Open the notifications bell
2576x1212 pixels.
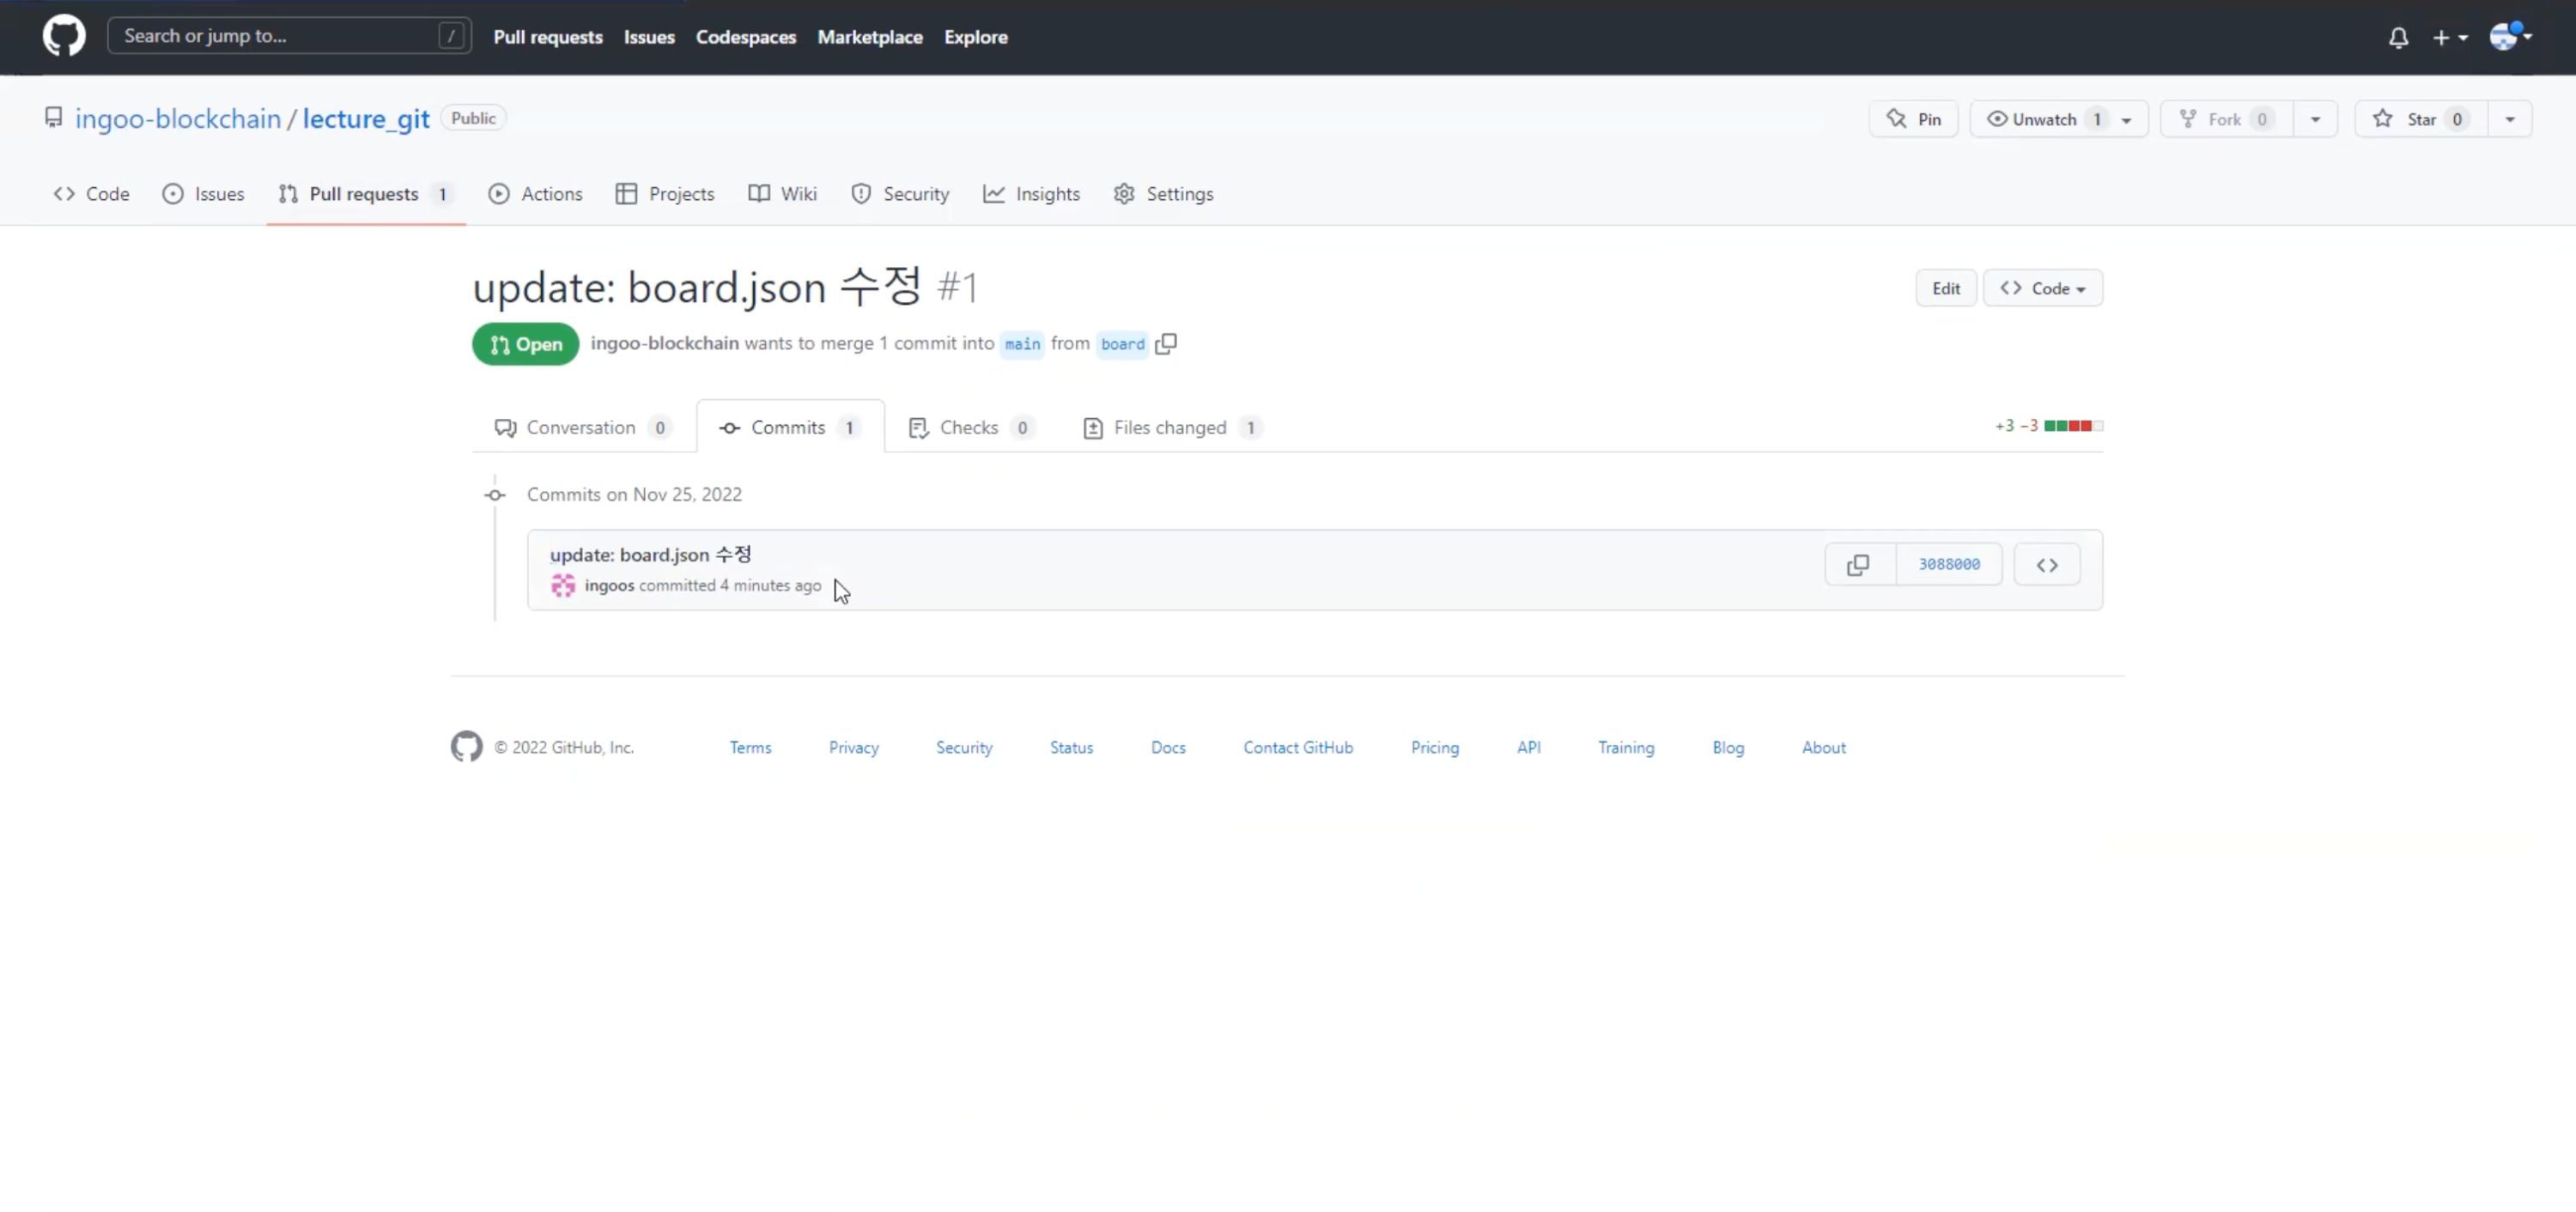(x=2398, y=38)
